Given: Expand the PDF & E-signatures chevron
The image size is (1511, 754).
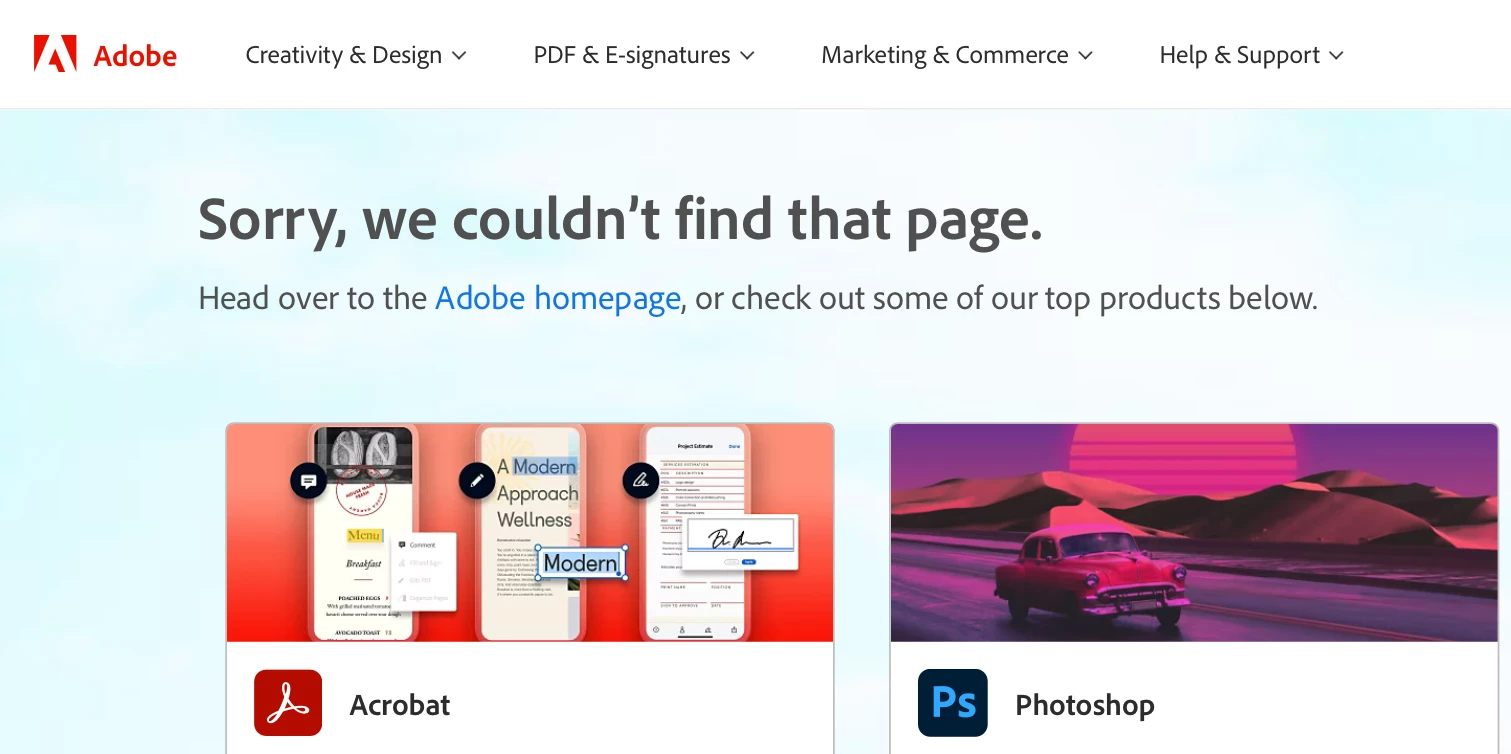Looking at the screenshot, I should [747, 56].
